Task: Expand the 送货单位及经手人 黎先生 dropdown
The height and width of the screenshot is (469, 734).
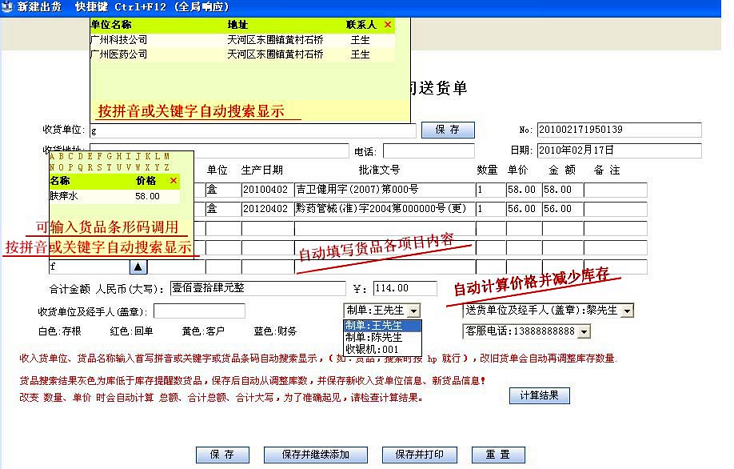Action: (627, 310)
